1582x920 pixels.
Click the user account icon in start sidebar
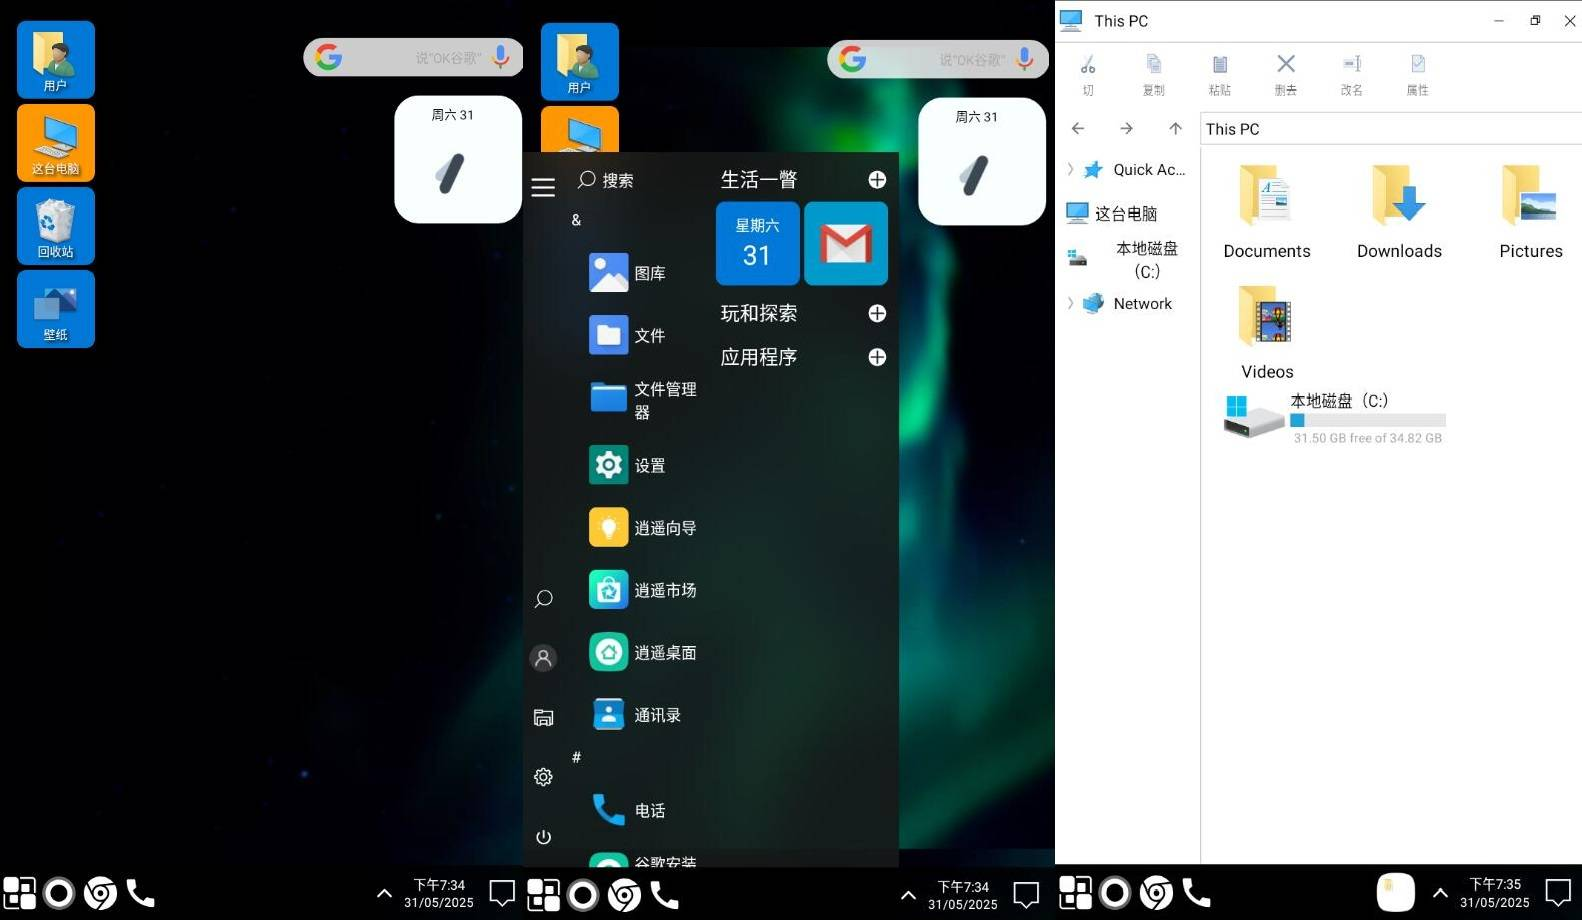(x=543, y=658)
